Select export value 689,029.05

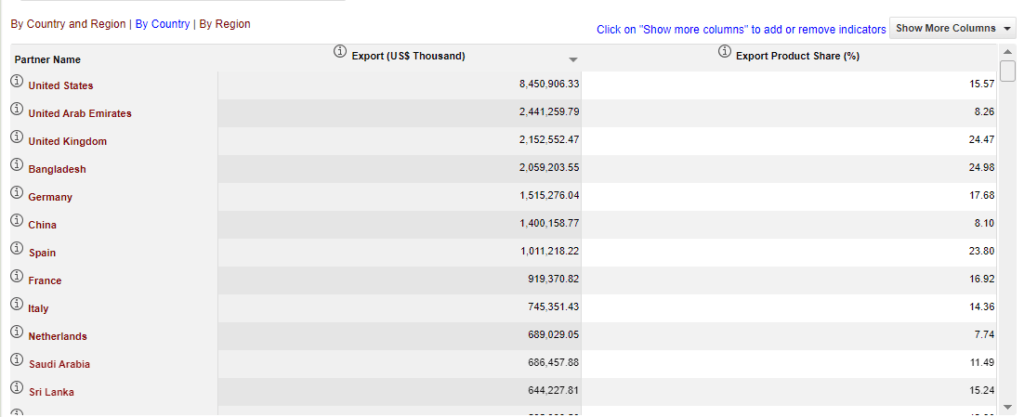(x=553, y=335)
